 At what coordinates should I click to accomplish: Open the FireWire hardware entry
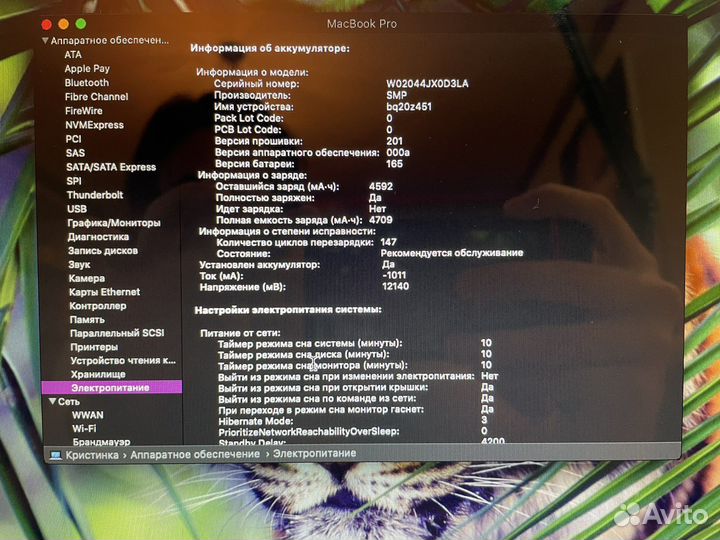tap(84, 111)
